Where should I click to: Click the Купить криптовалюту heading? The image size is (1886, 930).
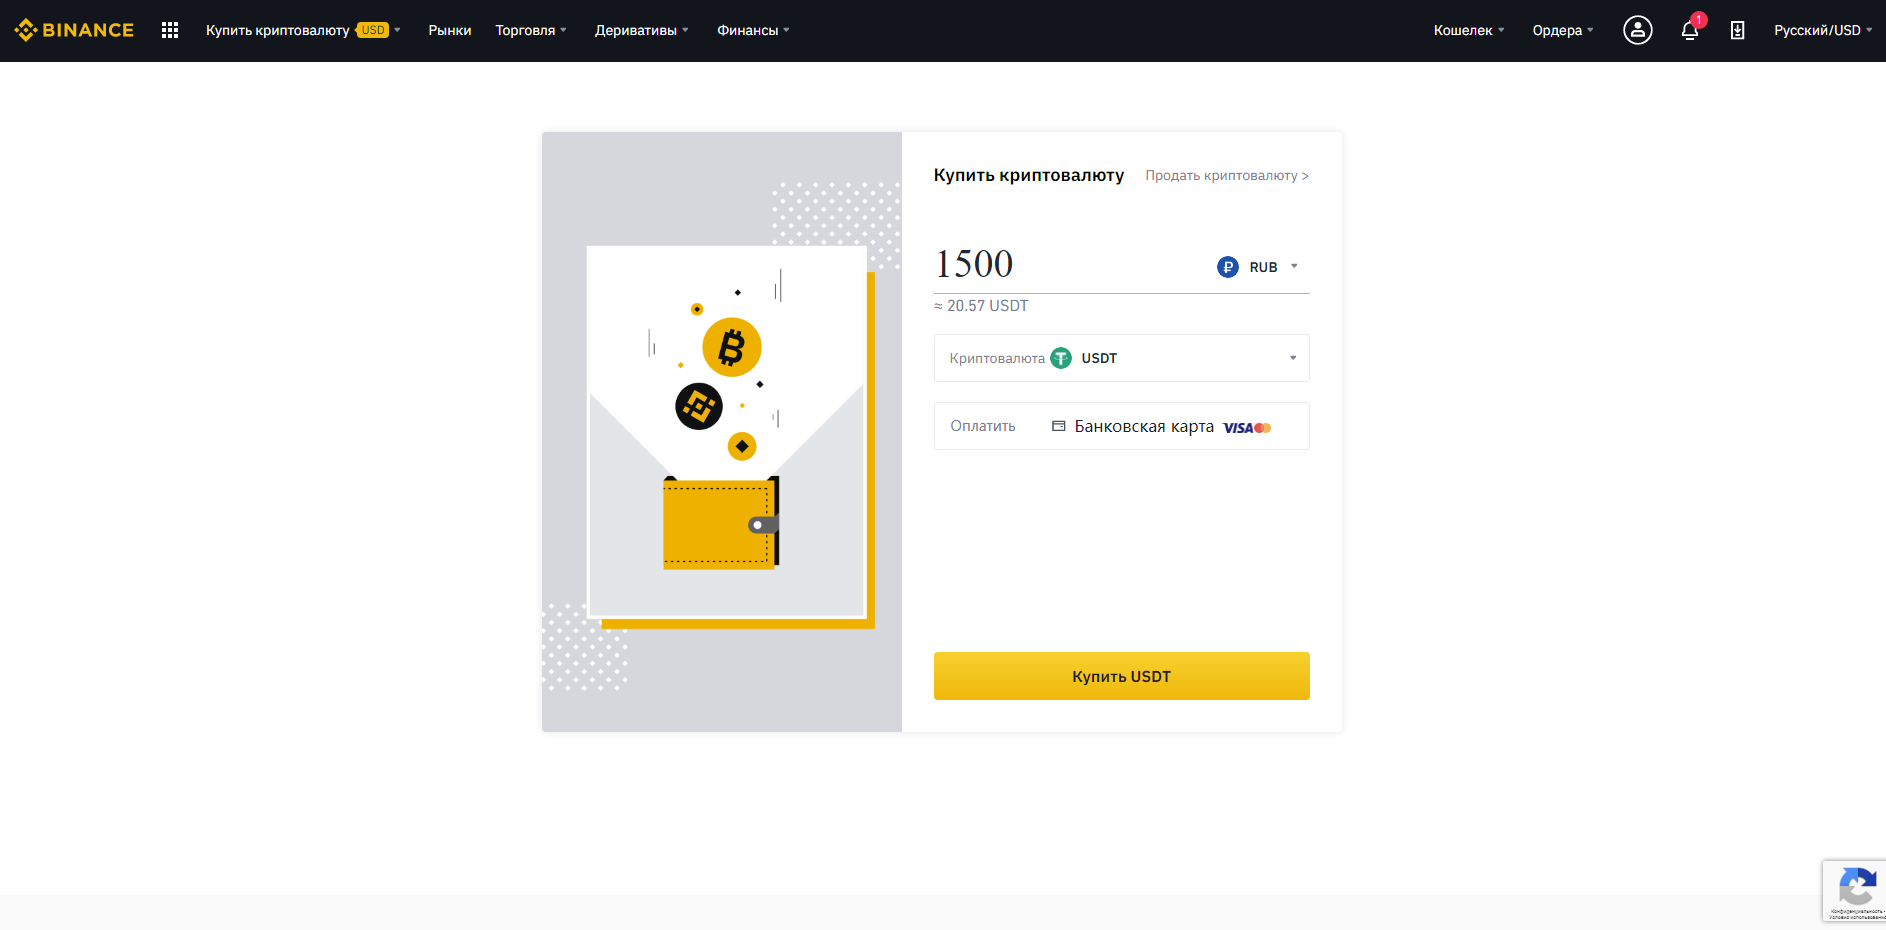1029,175
